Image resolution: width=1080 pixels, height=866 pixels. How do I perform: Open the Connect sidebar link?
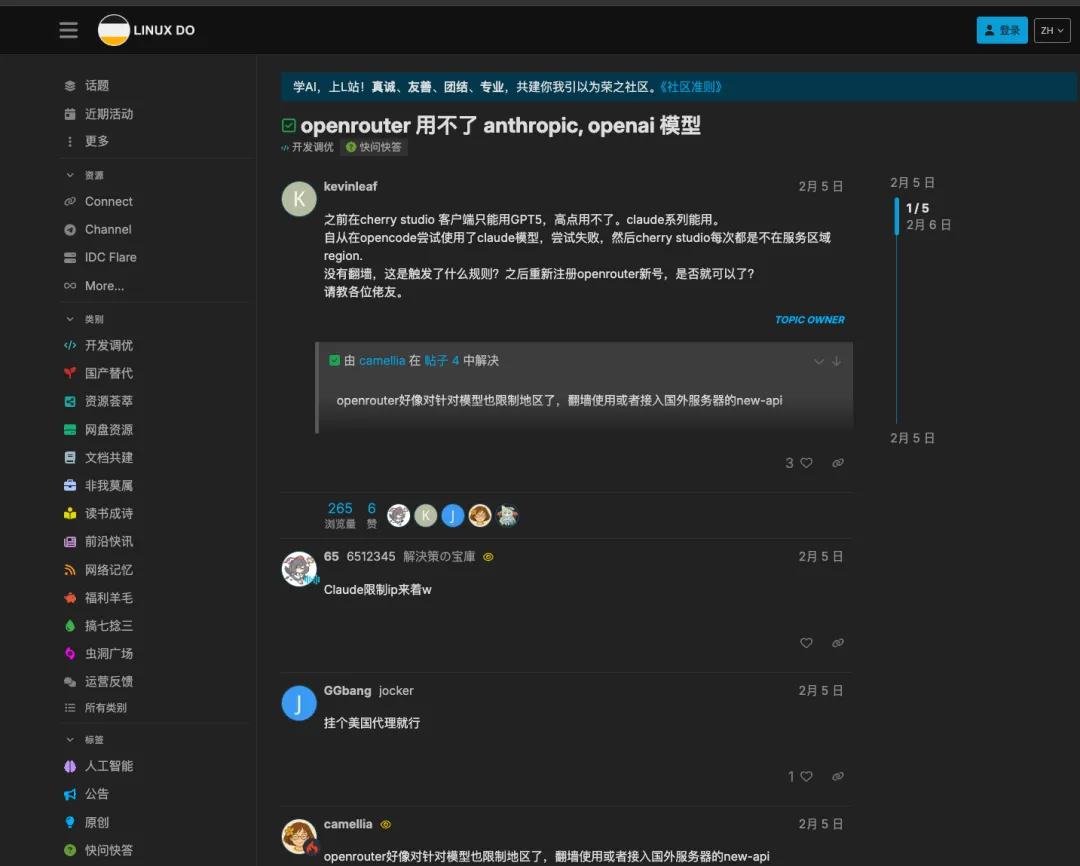pos(108,201)
